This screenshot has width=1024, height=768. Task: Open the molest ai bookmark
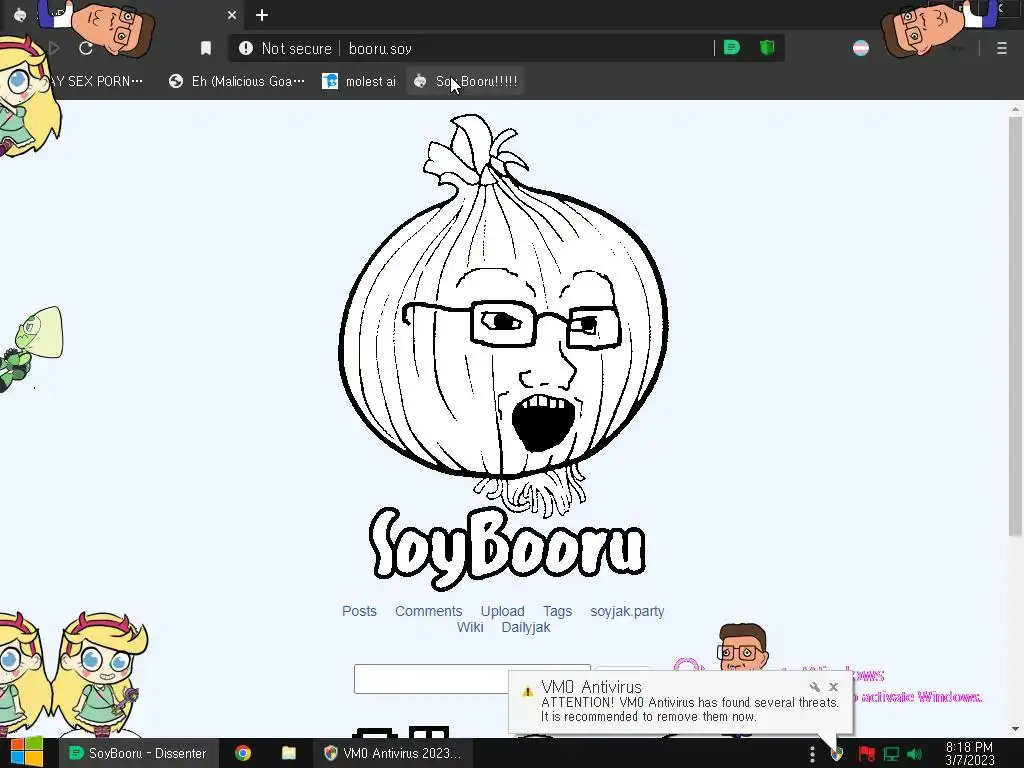359,81
